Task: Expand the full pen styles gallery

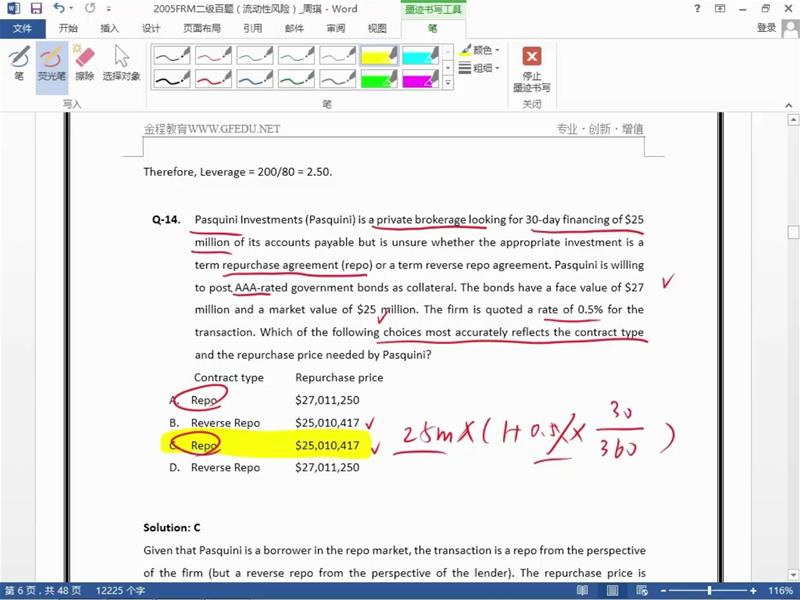Action: [447, 82]
